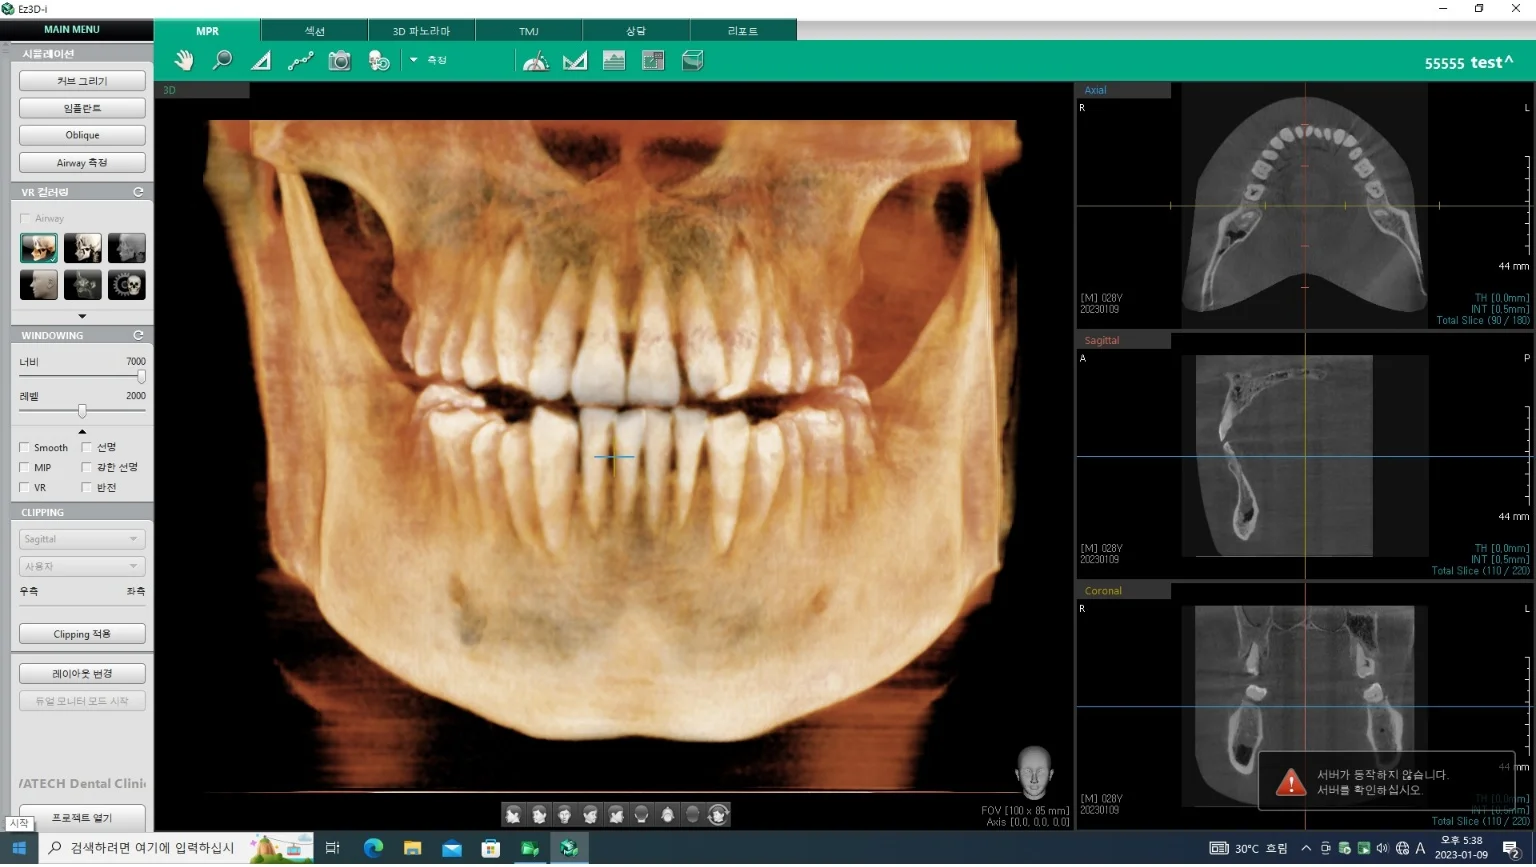Viewport: 1536px width, 867px height.
Task: Click the 프로젝트 열기 button
Action: (82, 817)
